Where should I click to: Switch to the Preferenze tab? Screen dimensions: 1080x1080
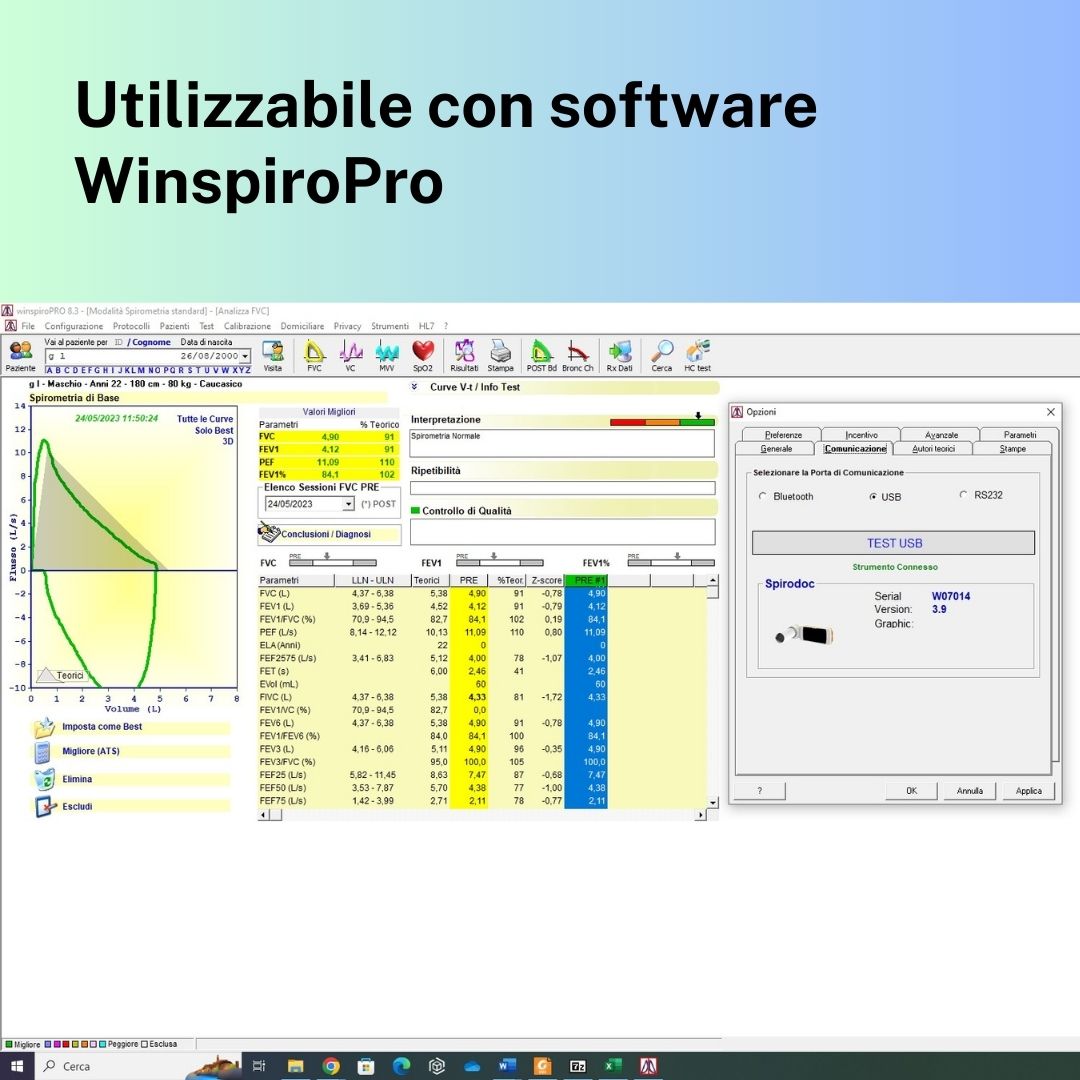[x=783, y=435]
